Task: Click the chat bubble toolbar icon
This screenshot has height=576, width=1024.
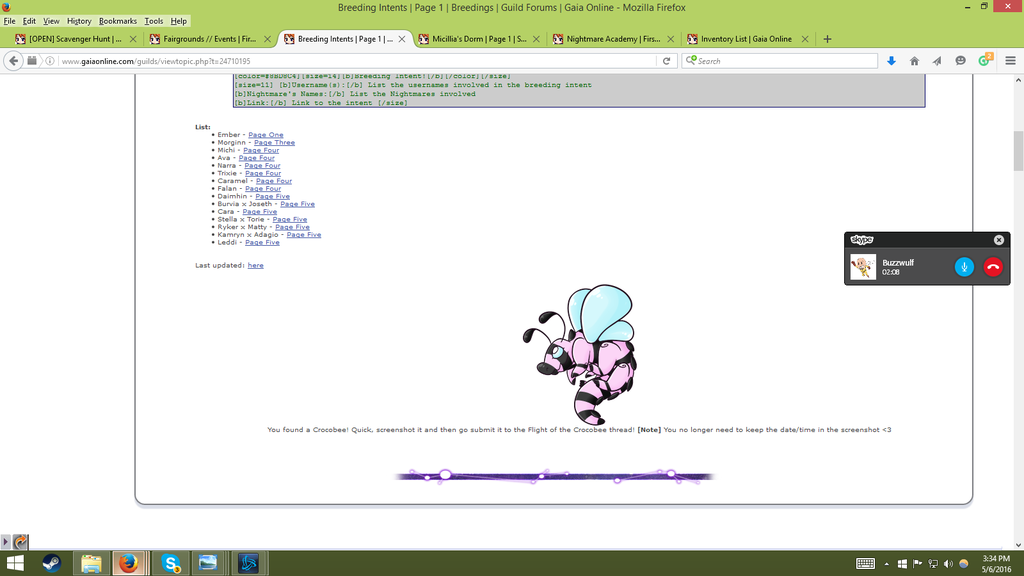Action: [x=960, y=61]
